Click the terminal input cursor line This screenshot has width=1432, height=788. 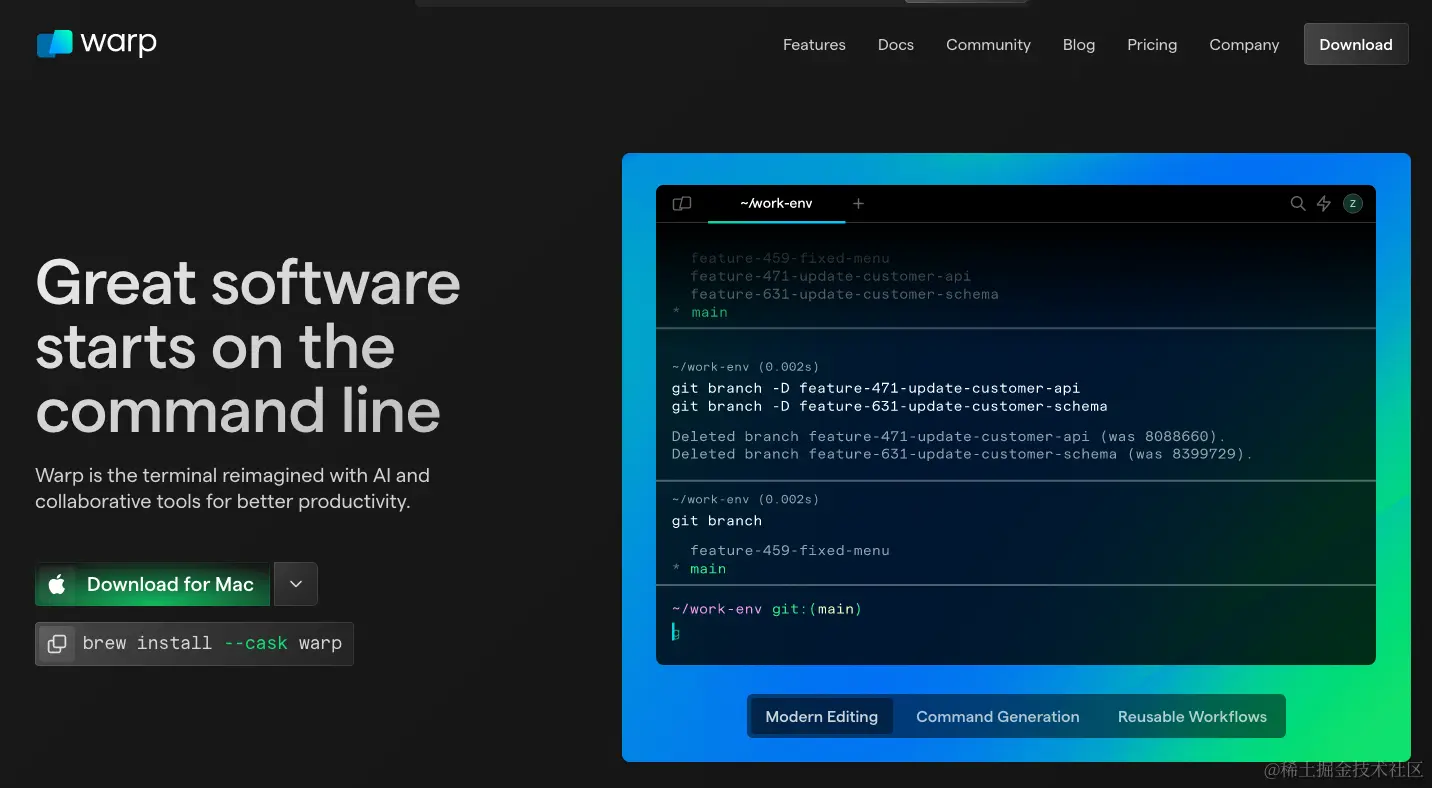click(676, 632)
